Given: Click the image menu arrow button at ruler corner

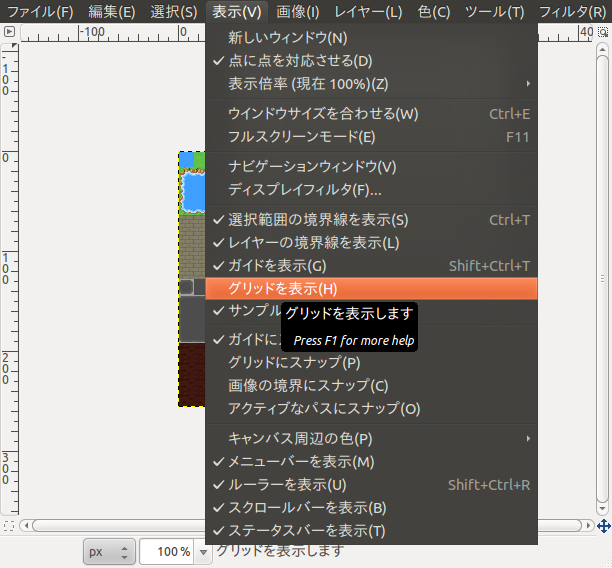Looking at the screenshot, I should (x=9, y=31).
